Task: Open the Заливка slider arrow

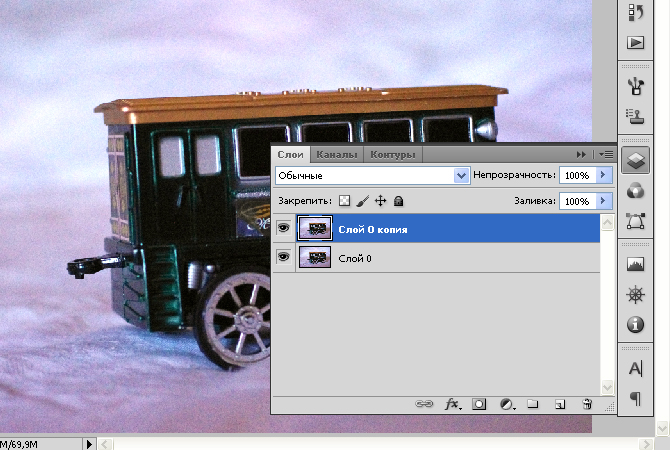Action: [x=603, y=201]
